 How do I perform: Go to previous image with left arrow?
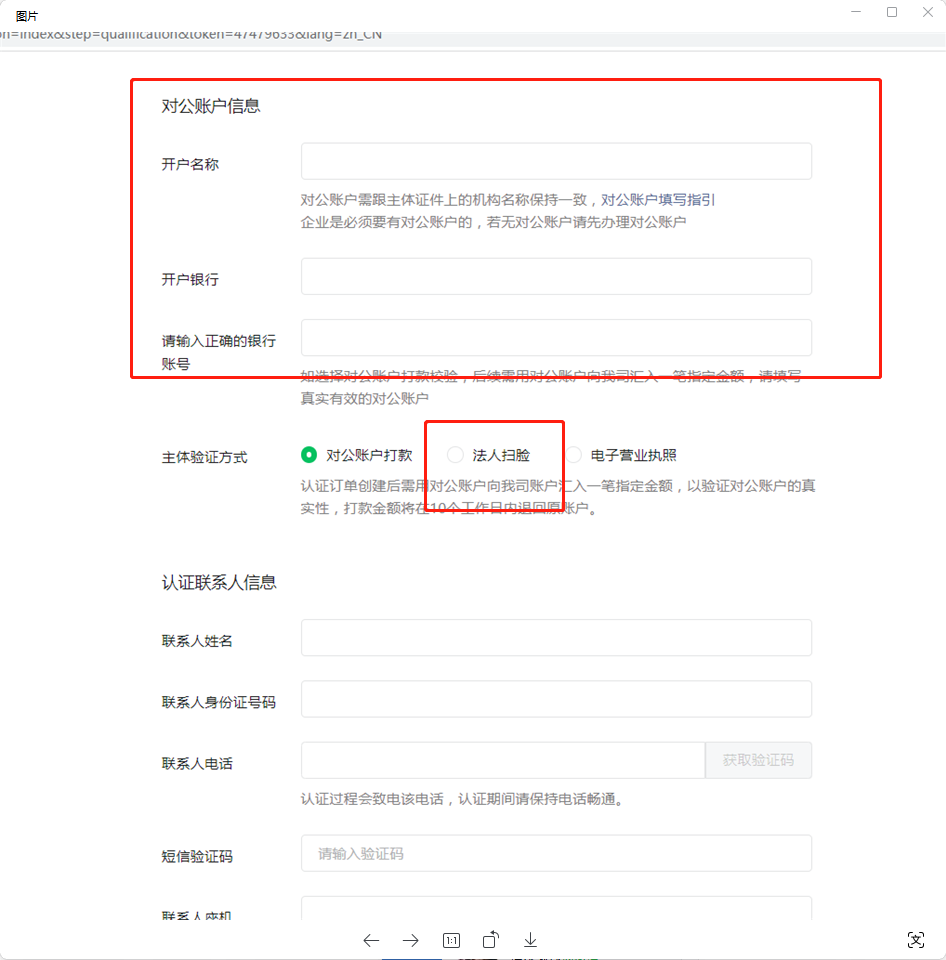371,940
